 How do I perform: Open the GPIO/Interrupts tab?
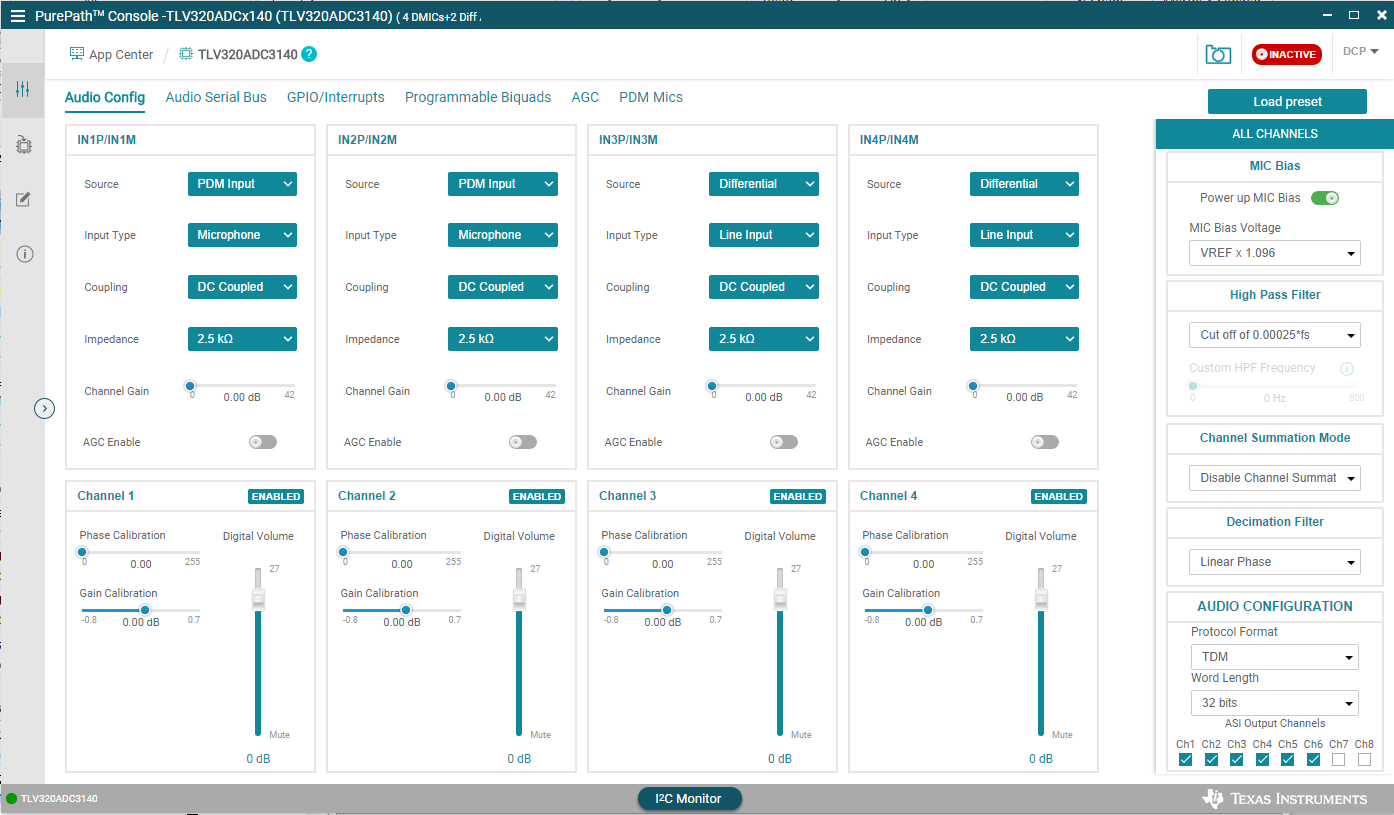pyautogui.click(x=336, y=97)
